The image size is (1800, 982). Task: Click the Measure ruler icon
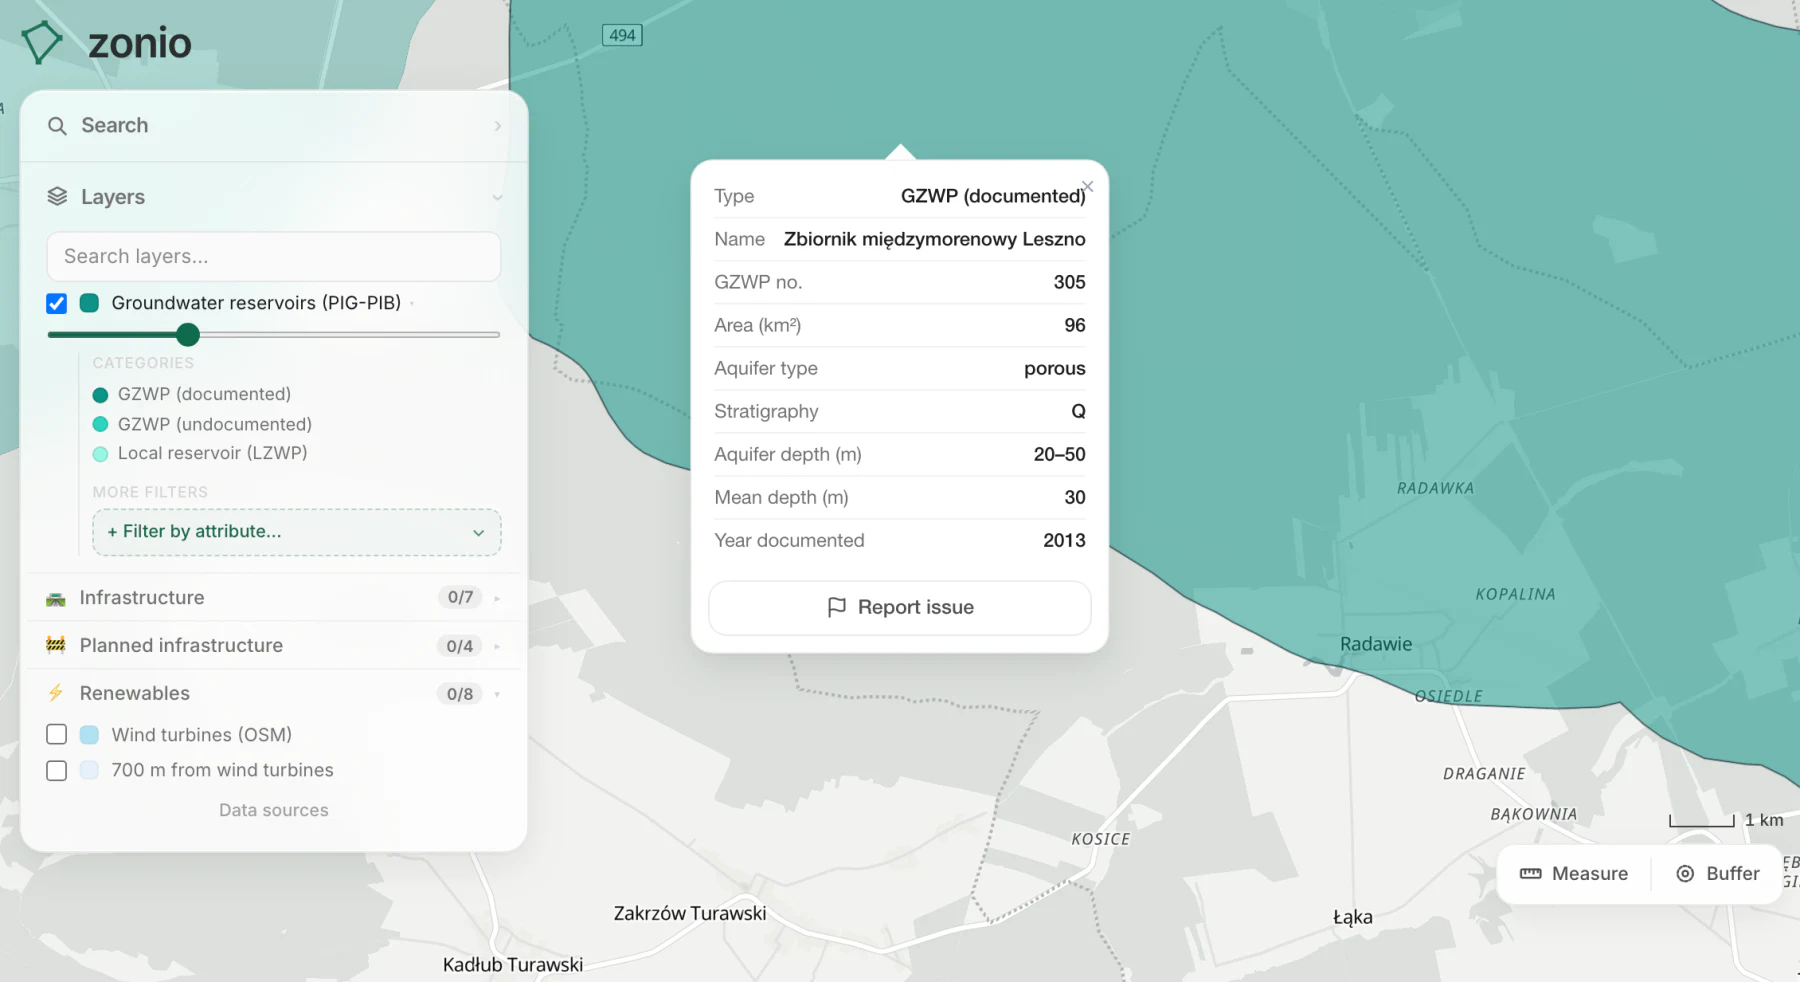click(1530, 874)
